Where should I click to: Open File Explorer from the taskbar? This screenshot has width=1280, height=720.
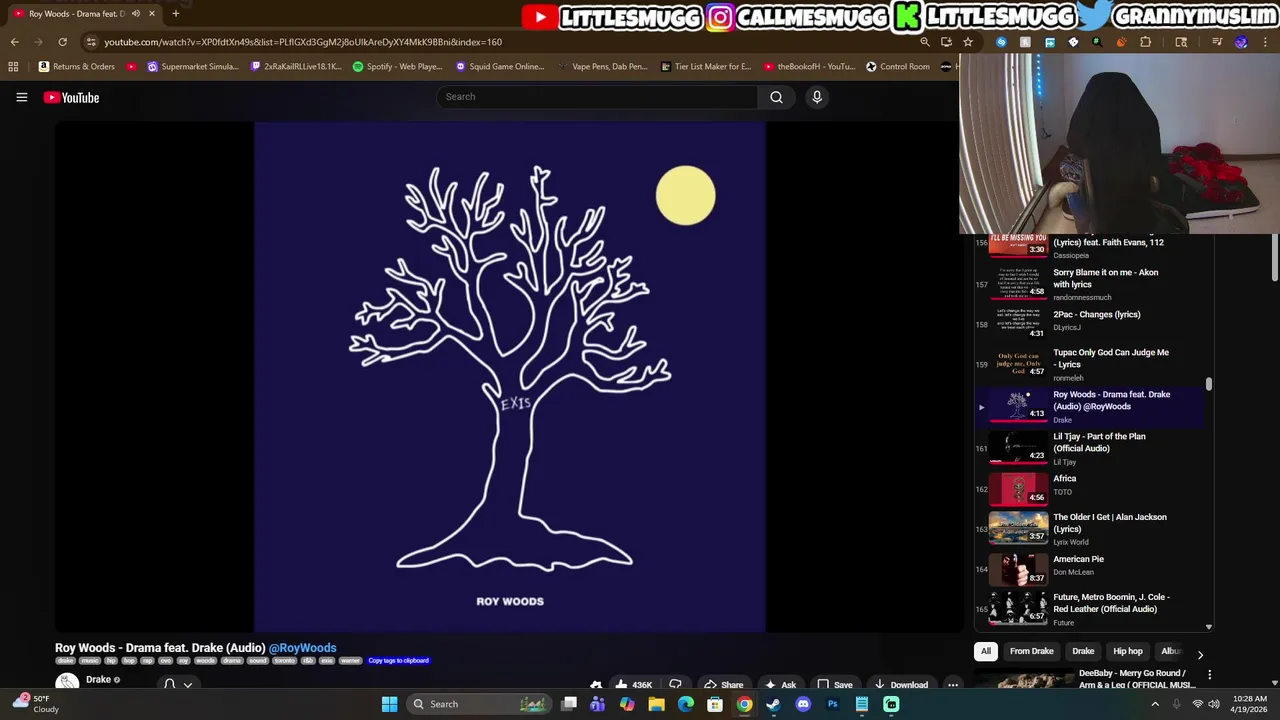tap(656, 704)
